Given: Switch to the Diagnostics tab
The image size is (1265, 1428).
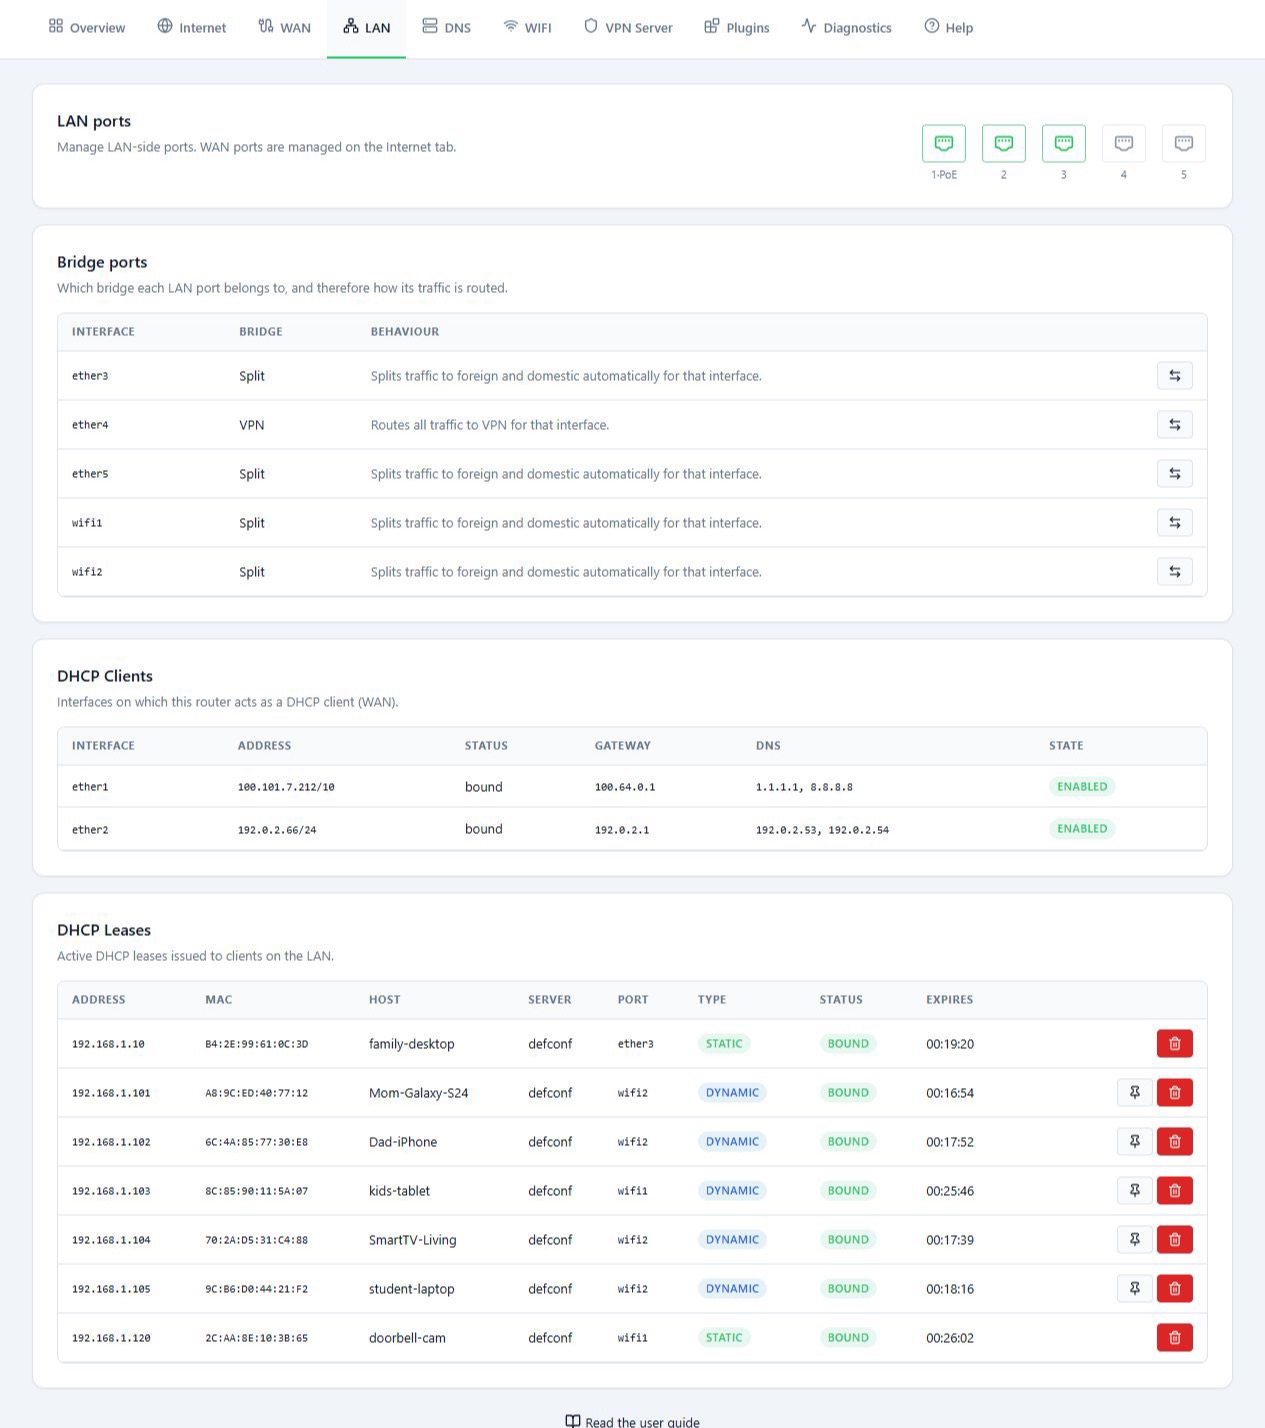Looking at the screenshot, I should coord(846,27).
